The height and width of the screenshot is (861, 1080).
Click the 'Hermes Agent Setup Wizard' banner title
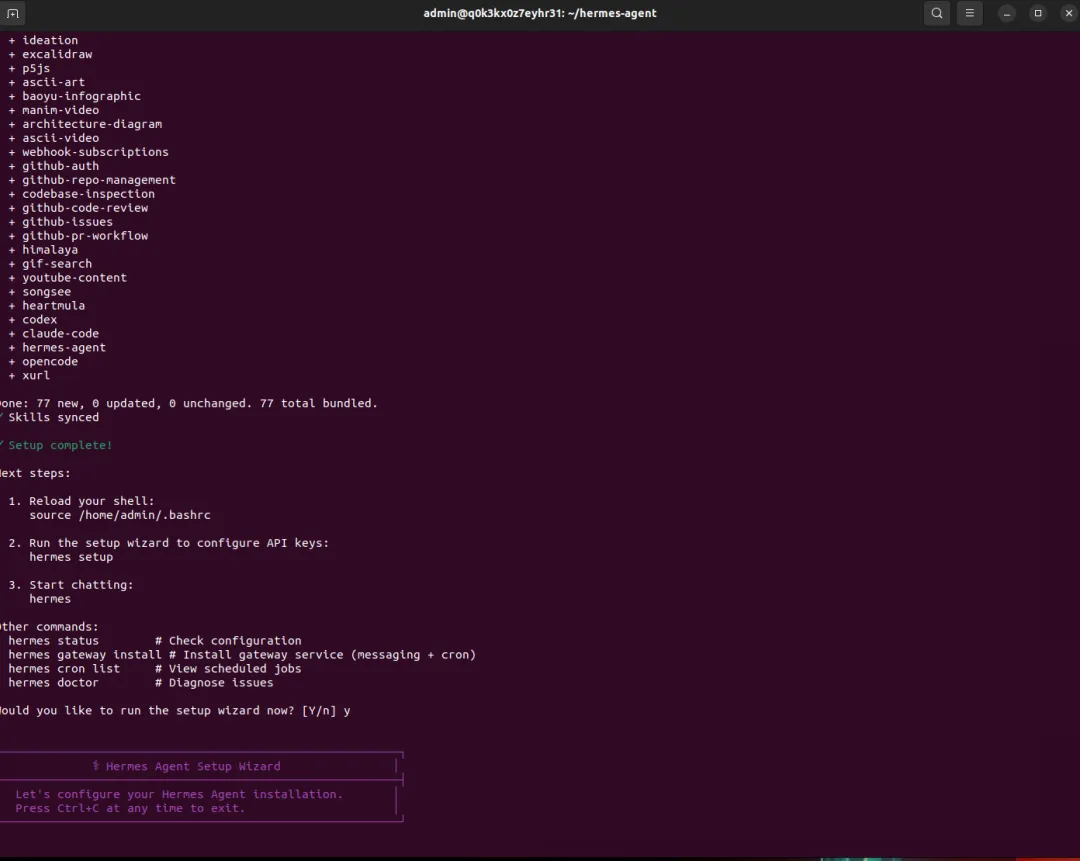click(187, 766)
